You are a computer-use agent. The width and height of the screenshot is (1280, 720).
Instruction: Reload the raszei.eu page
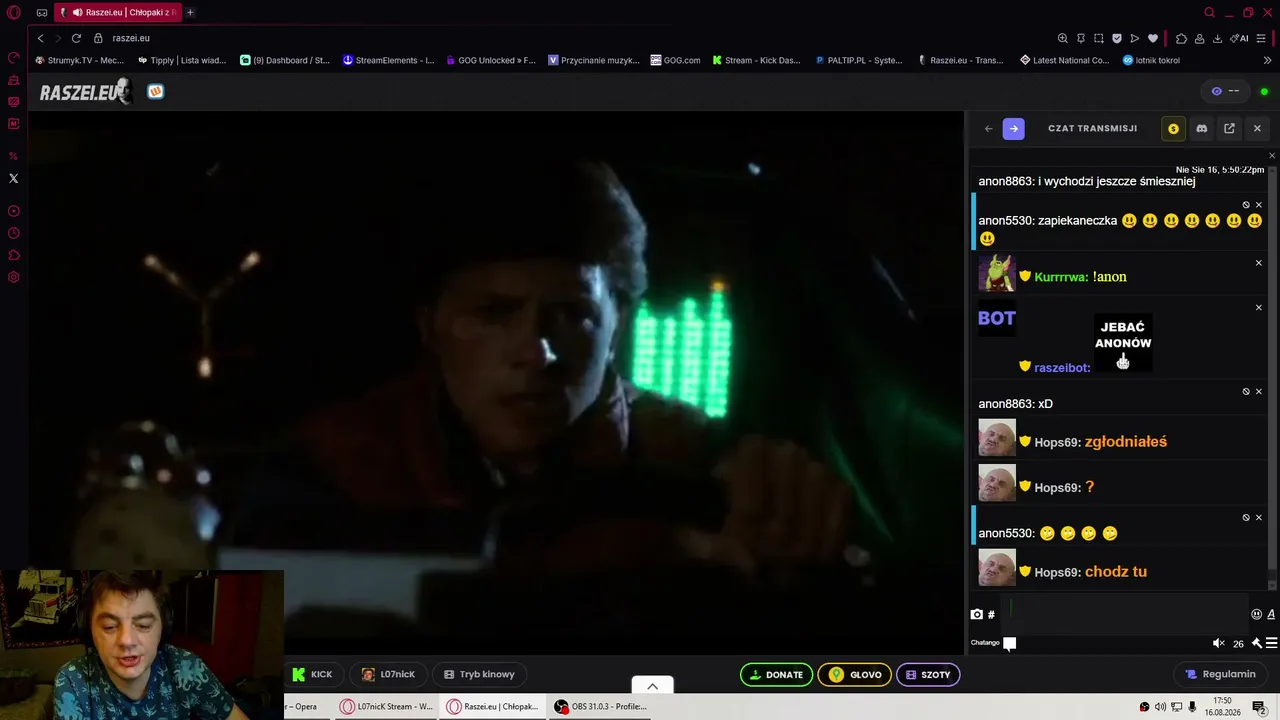coord(76,38)
